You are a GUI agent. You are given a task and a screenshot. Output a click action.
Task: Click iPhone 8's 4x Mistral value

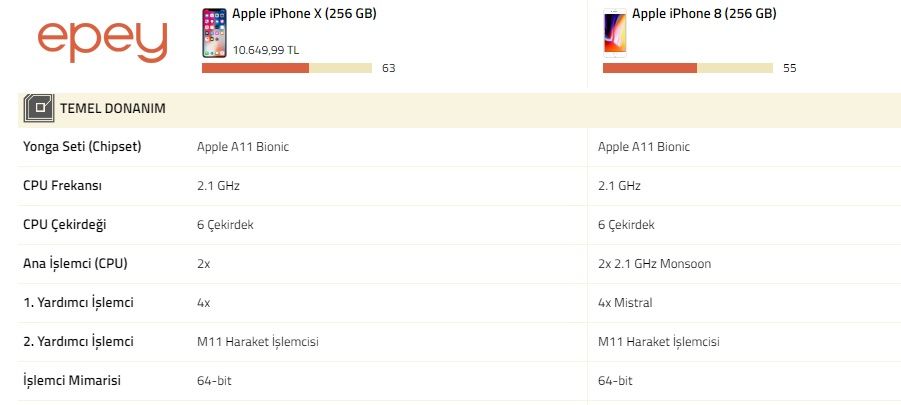tap(631, 303)
